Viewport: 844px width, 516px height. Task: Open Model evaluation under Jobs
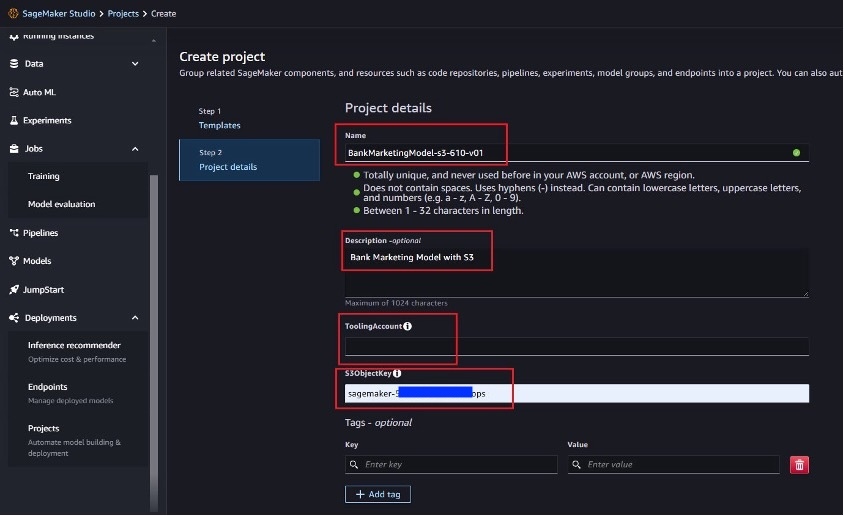[61, 204]
